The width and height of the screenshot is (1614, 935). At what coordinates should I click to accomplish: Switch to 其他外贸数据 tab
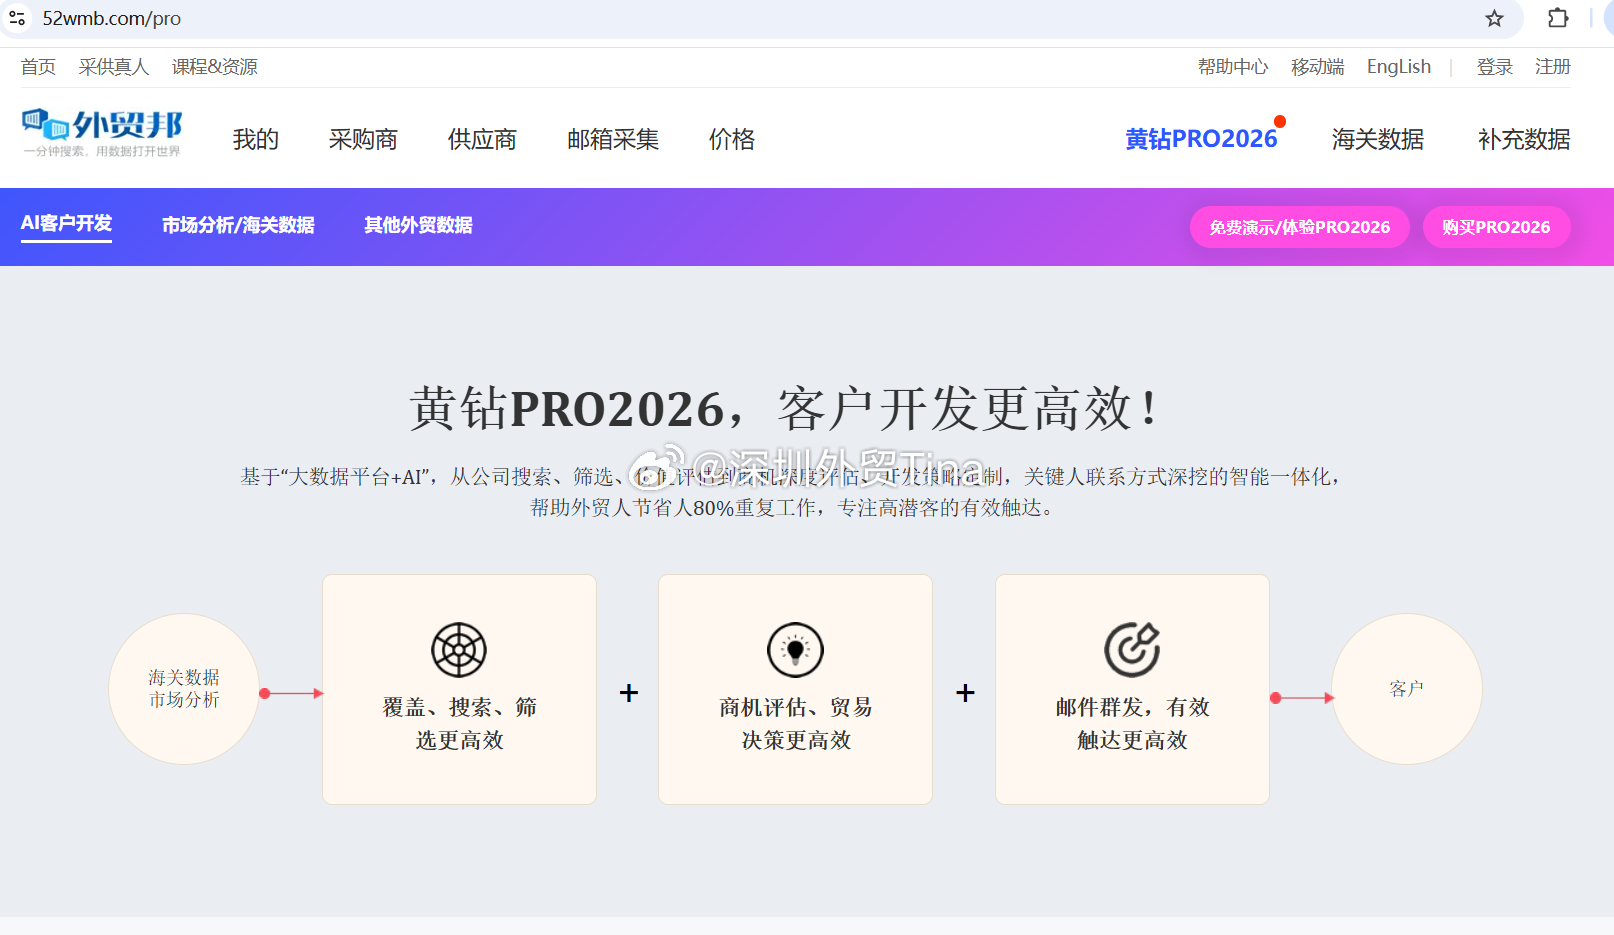pos(418,225)
